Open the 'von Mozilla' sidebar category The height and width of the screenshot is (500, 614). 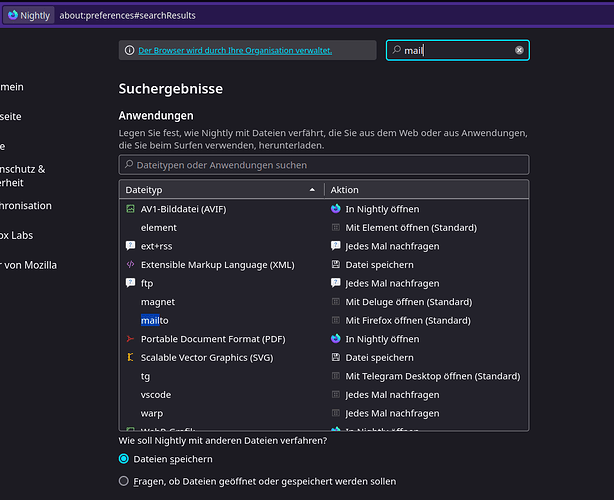(28, 265)
